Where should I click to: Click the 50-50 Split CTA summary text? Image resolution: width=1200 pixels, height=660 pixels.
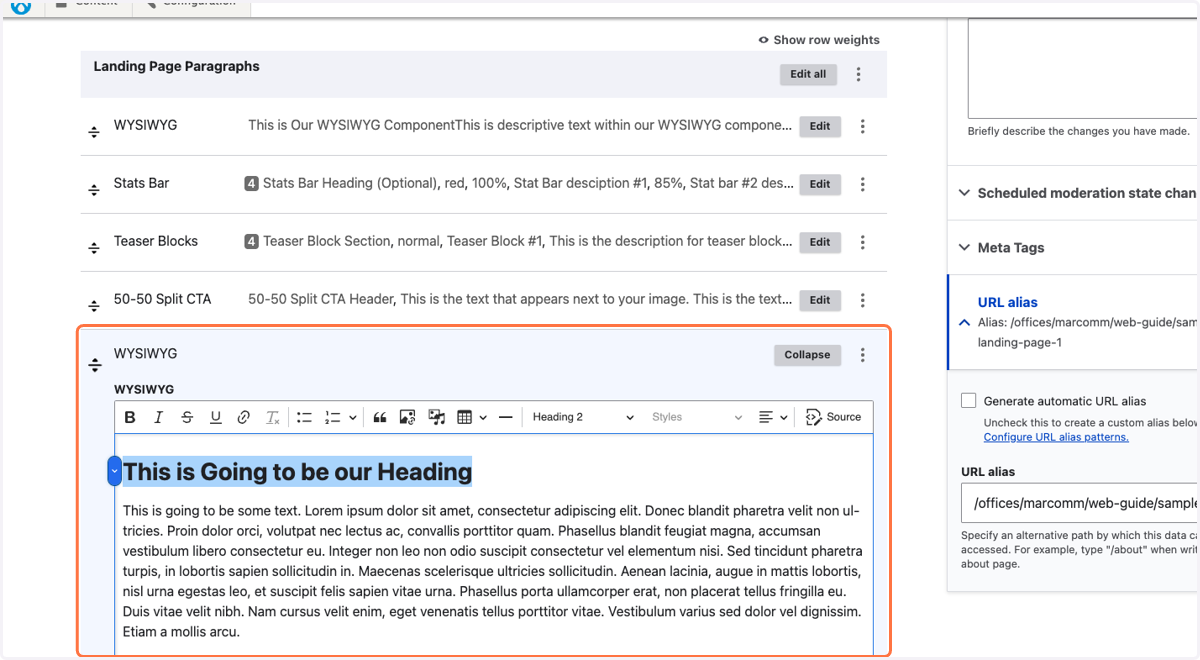tap(521, 299)
